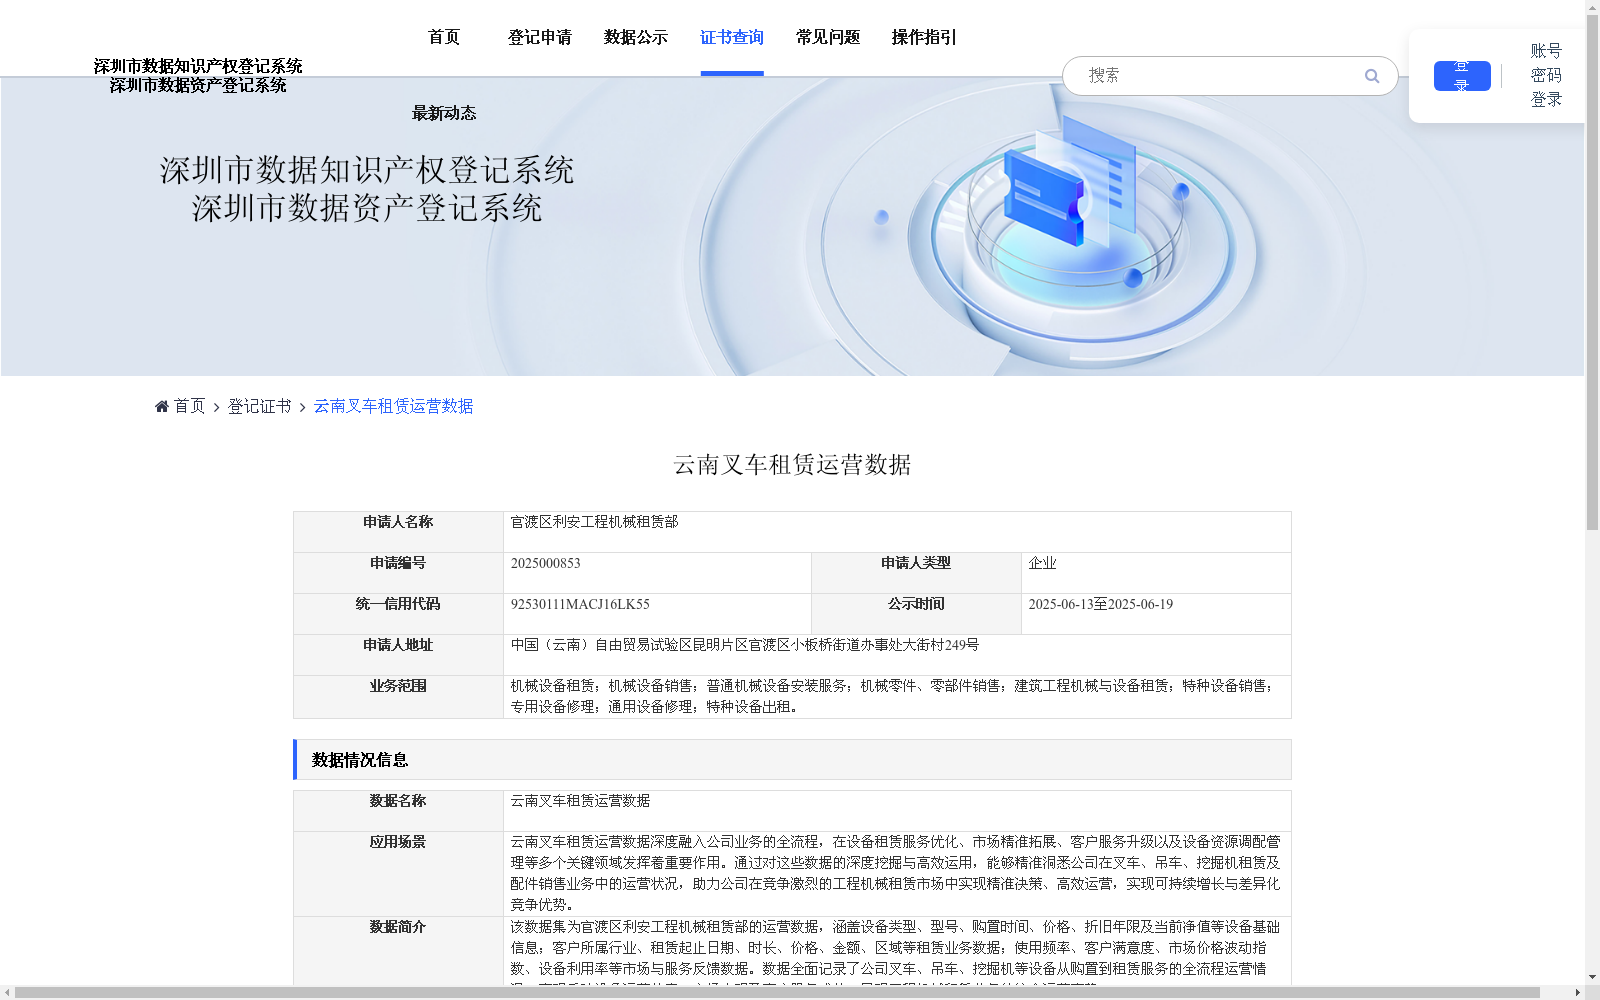
Task: Open the 首页 navigation menu item
Action: tap(444, 37)
